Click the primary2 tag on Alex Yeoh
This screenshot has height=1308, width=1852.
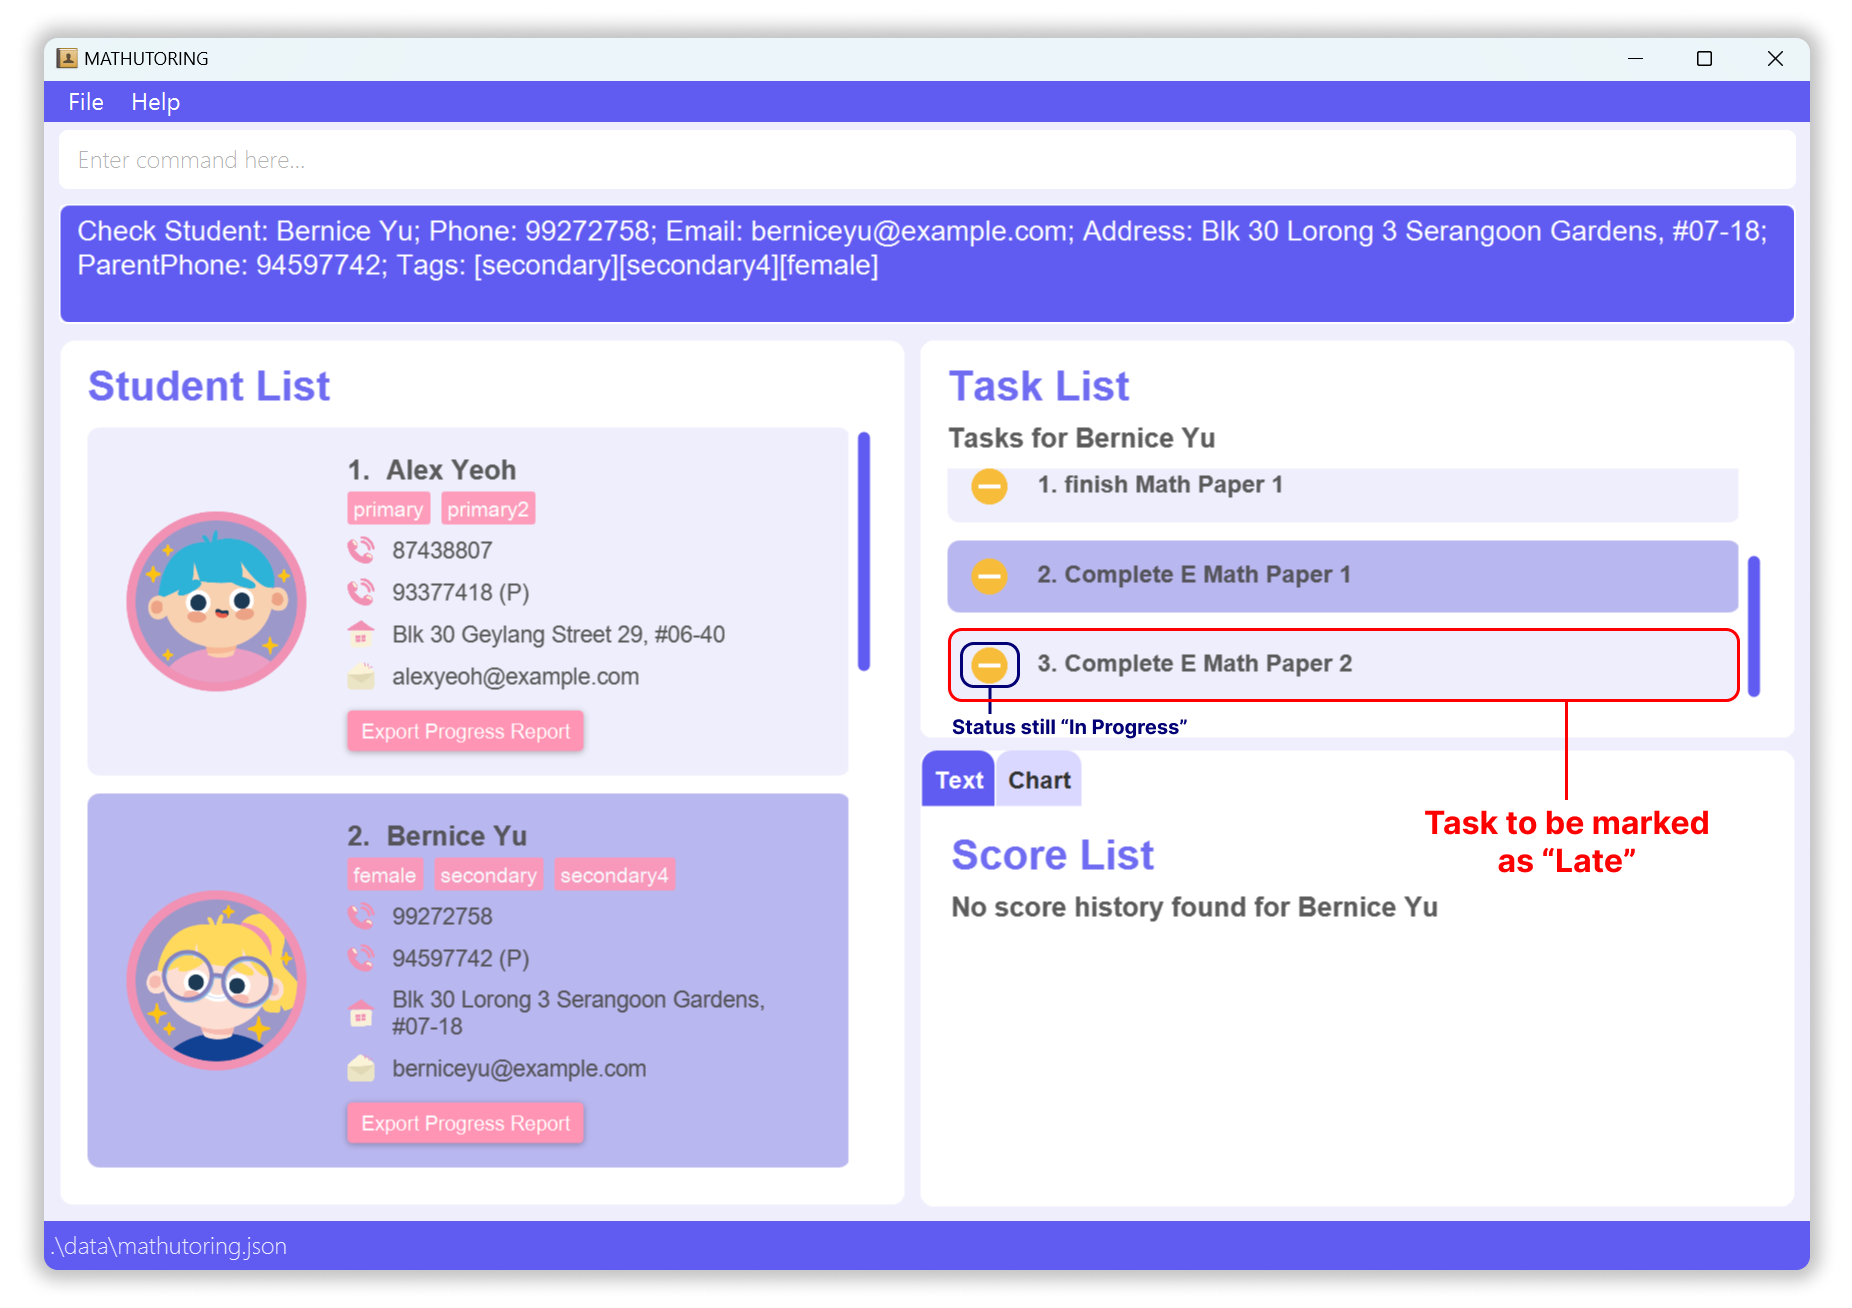coord(488,509)
